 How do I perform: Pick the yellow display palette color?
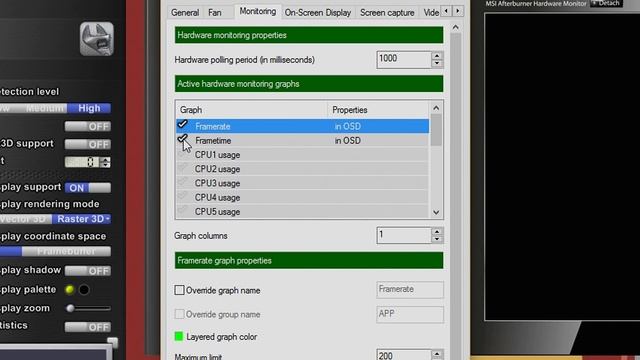click(x=70, y=290)
